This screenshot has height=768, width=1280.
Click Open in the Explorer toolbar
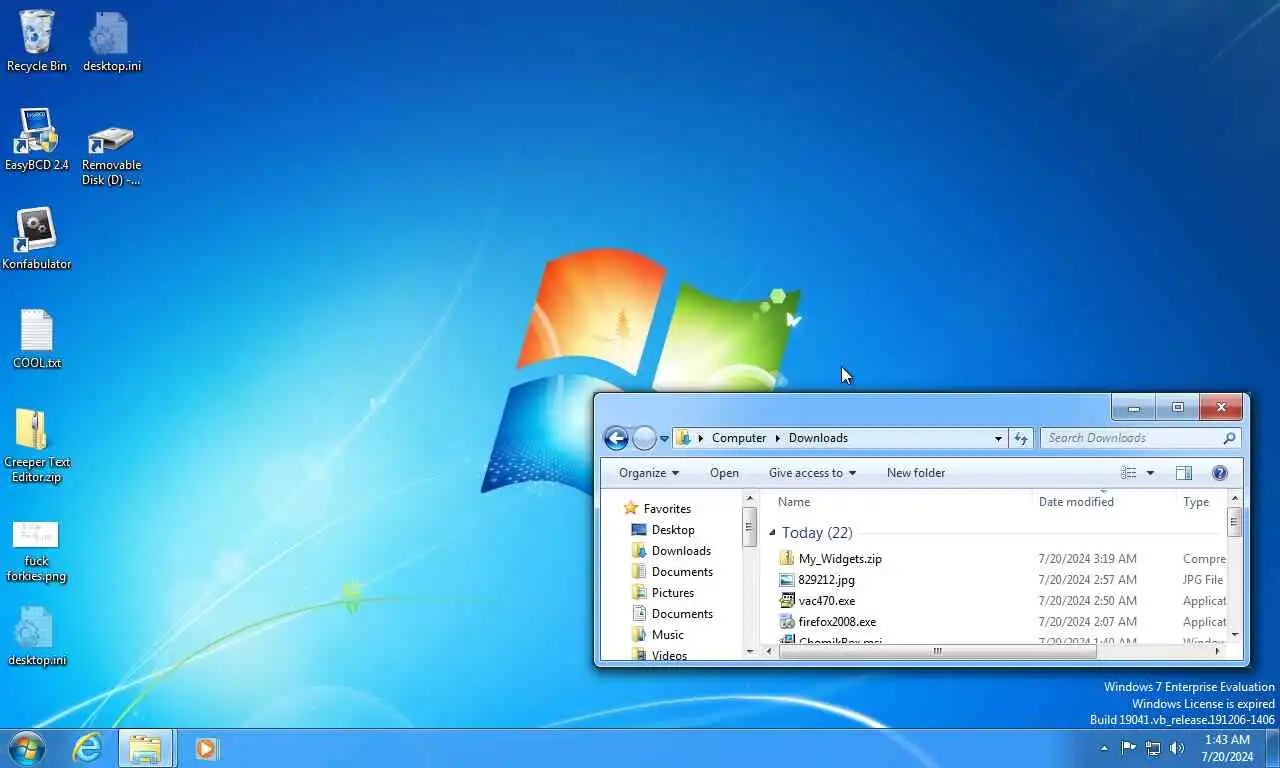click(x=724, y=473)
